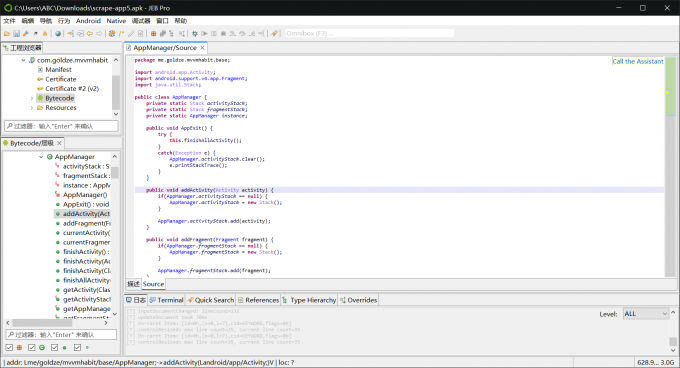The image size is (680, 368).
Task: Switch to the Quick Search tab
Action: point(211,300)
